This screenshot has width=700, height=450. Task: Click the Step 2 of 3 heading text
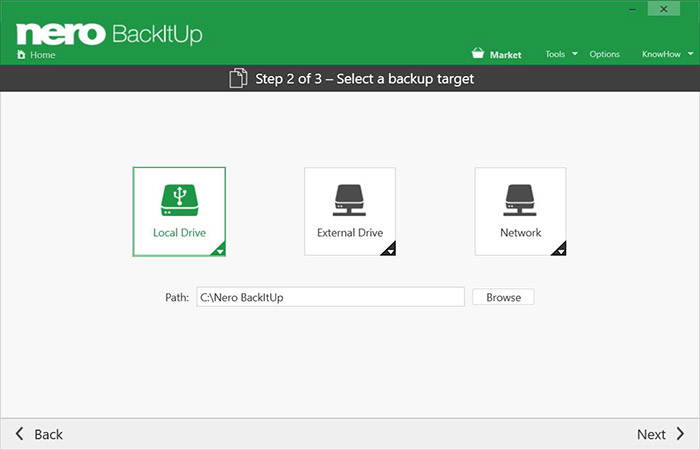[364, 79]
